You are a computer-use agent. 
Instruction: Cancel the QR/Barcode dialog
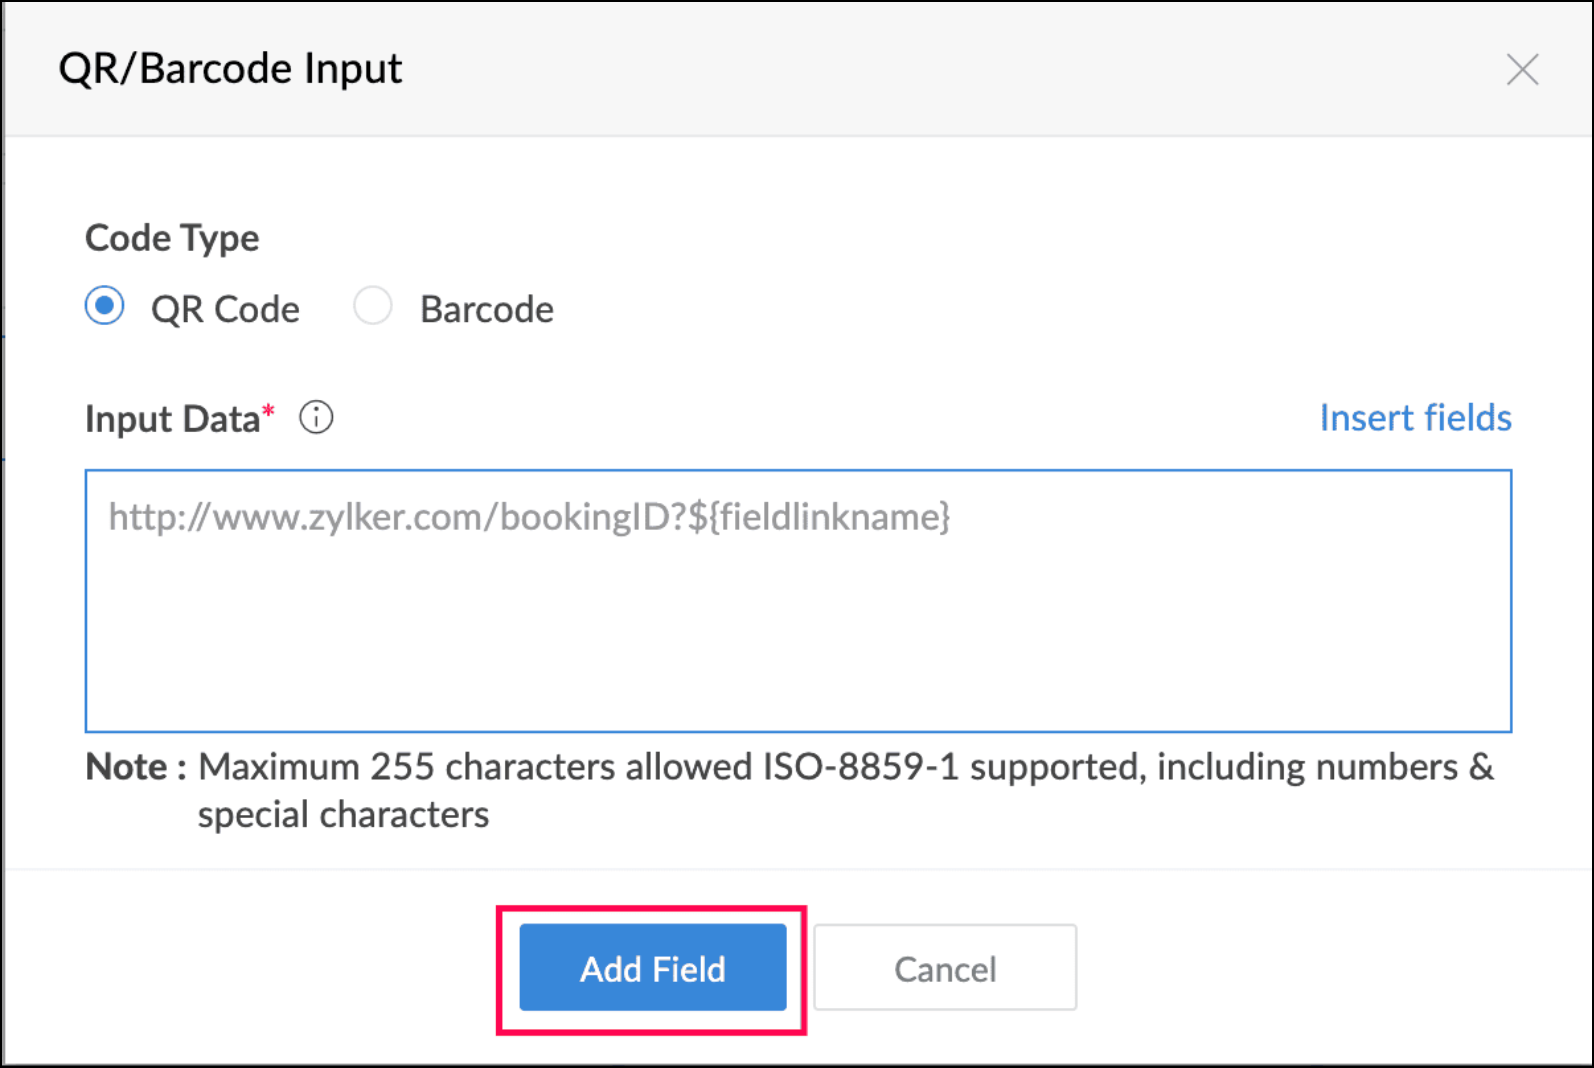(x=944, y=968)
